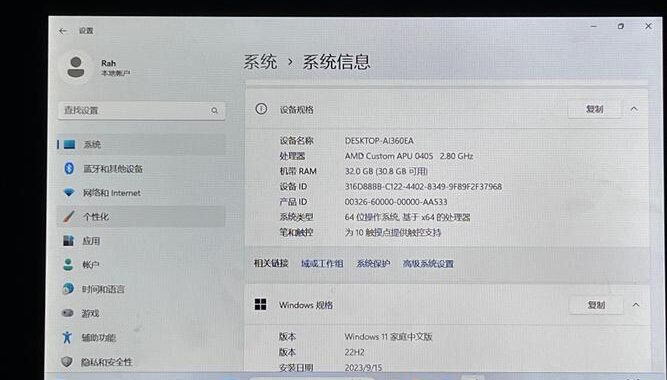
Task: Click the back arrow in Settings
Action: point(63,31)
